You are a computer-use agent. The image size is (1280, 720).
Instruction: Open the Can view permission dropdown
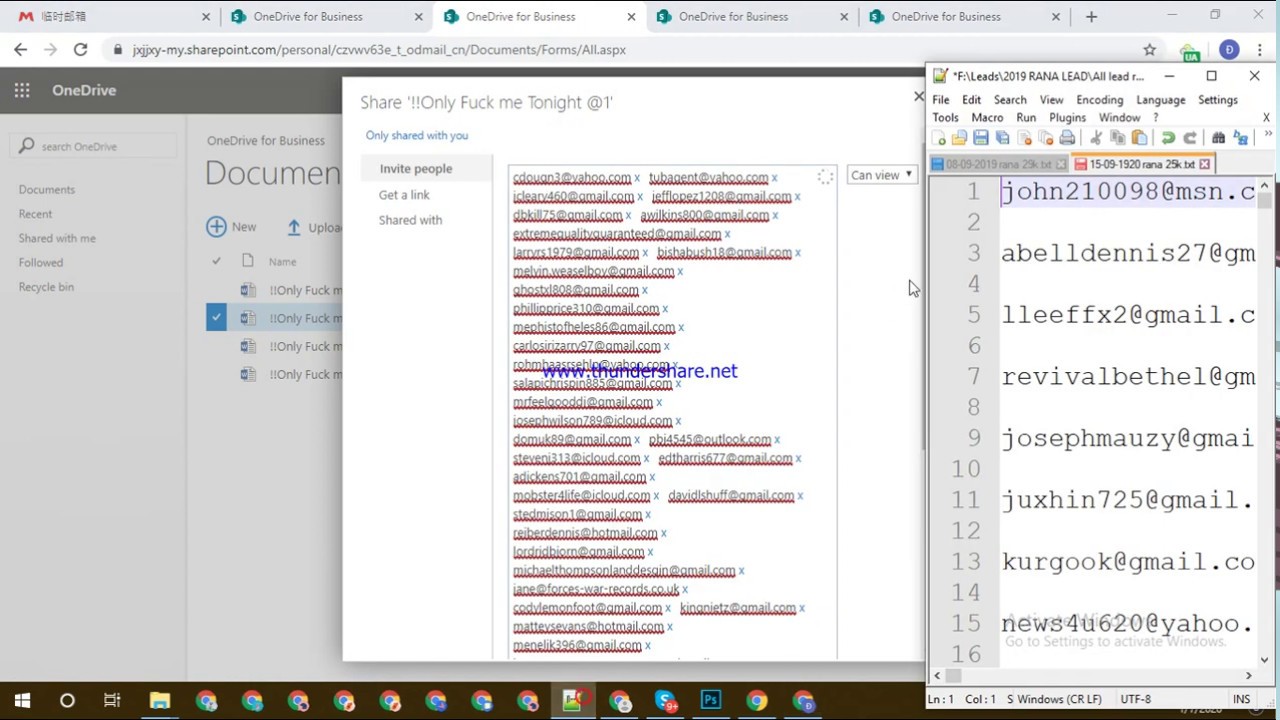click(882, 175)
